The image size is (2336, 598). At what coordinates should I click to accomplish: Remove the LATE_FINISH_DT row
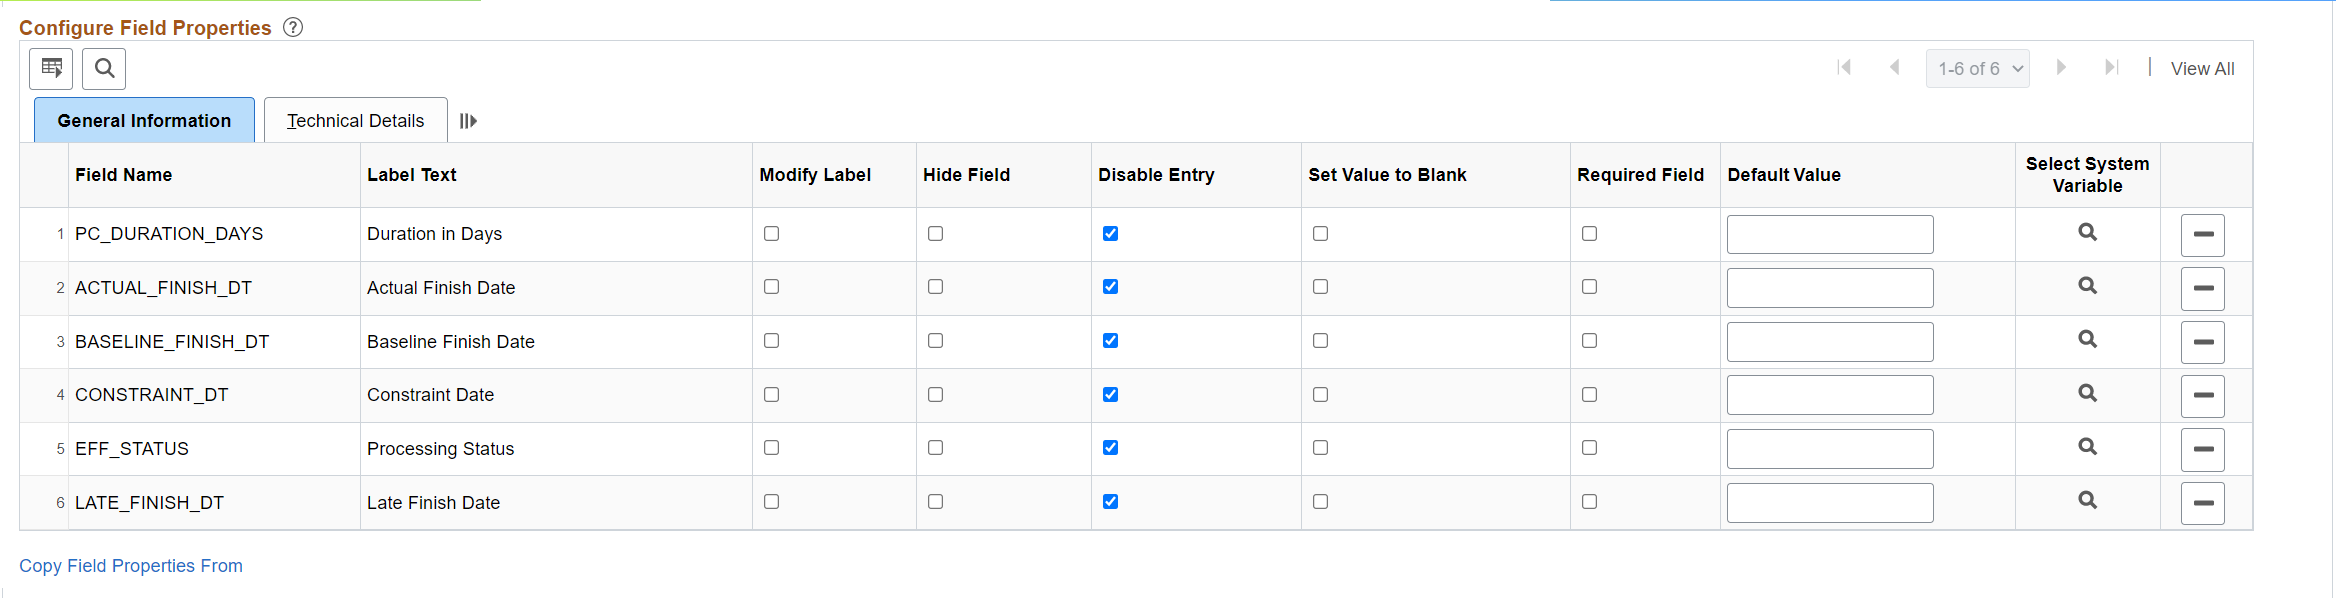(x=2202, y=503)
